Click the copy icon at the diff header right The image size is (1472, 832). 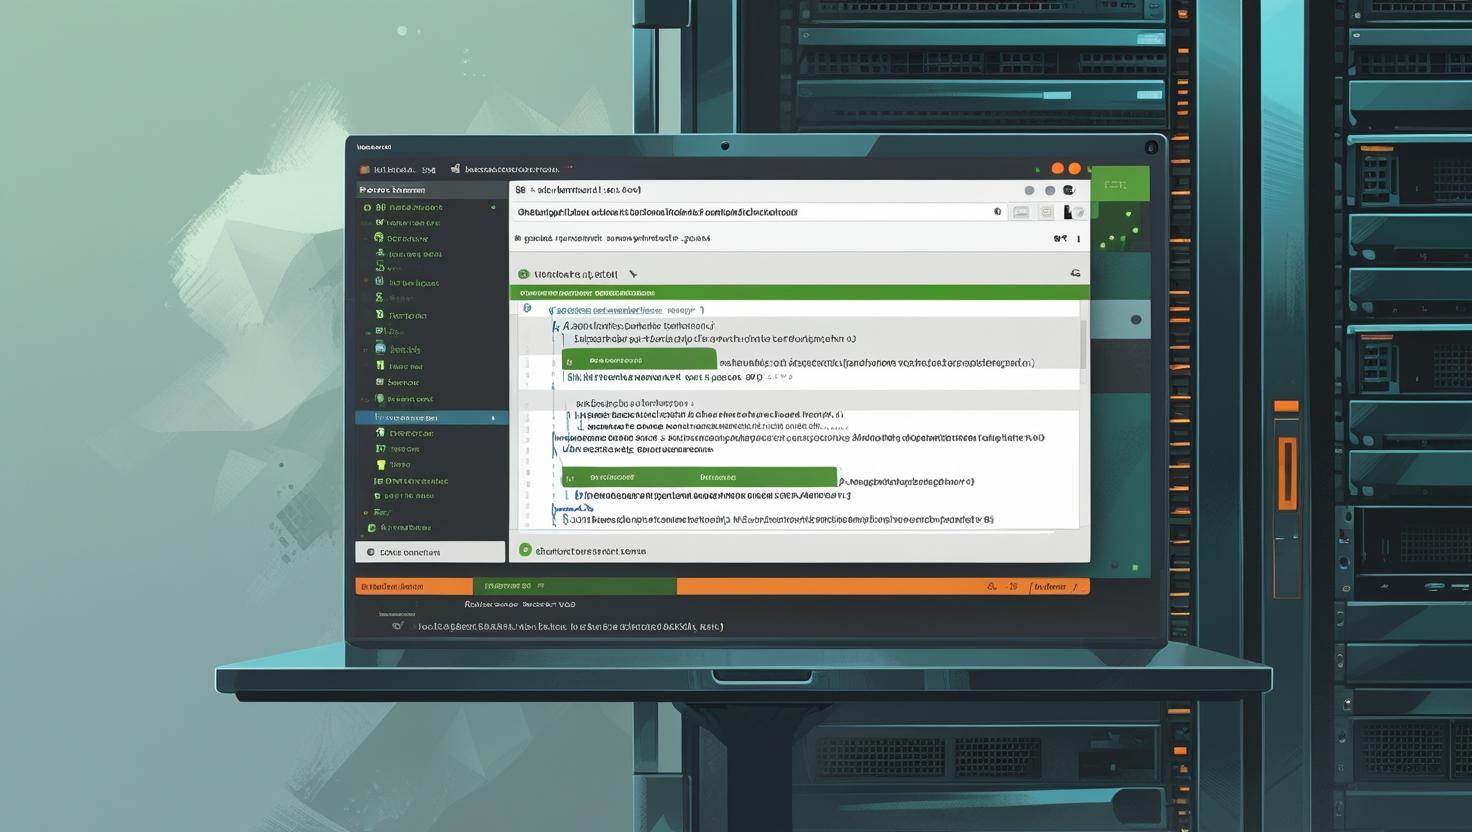1075,272
